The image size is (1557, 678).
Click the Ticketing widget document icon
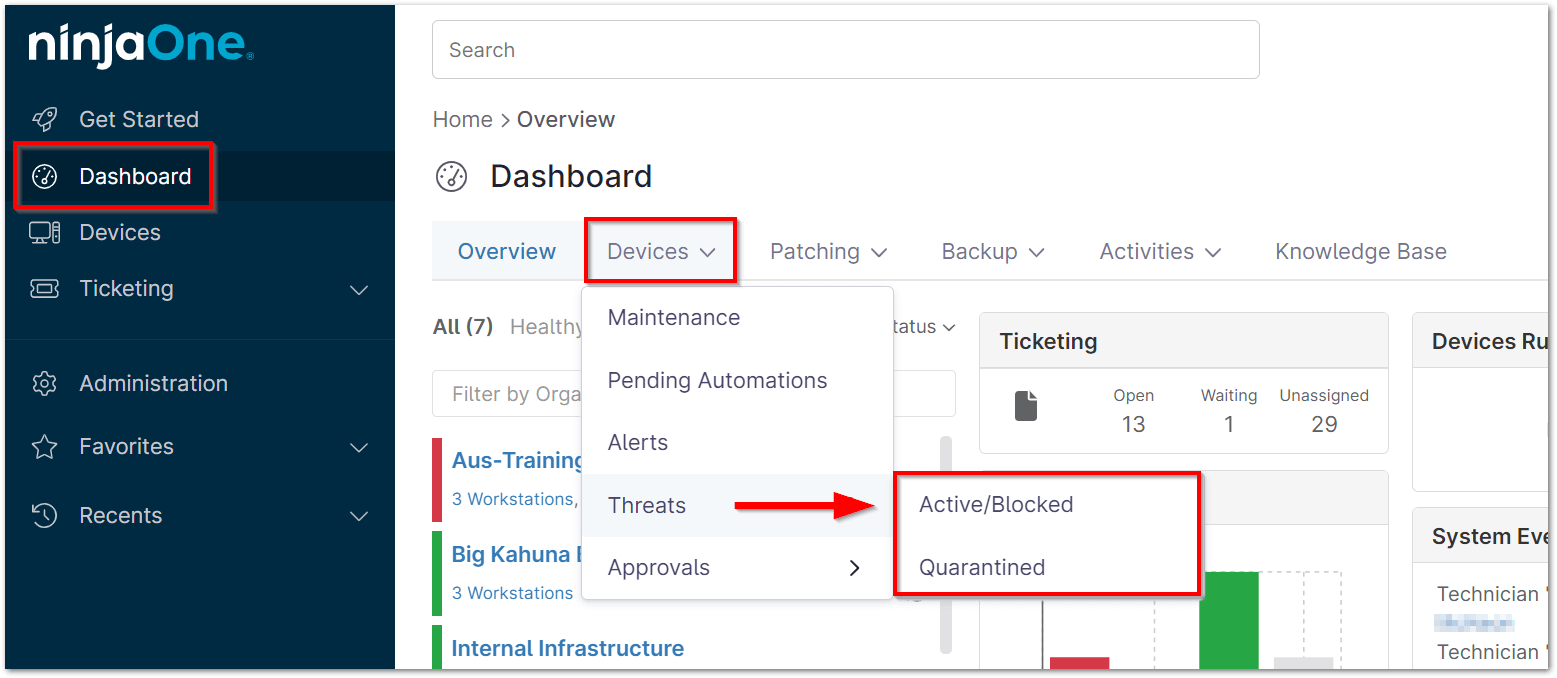tap(1027, 406)
